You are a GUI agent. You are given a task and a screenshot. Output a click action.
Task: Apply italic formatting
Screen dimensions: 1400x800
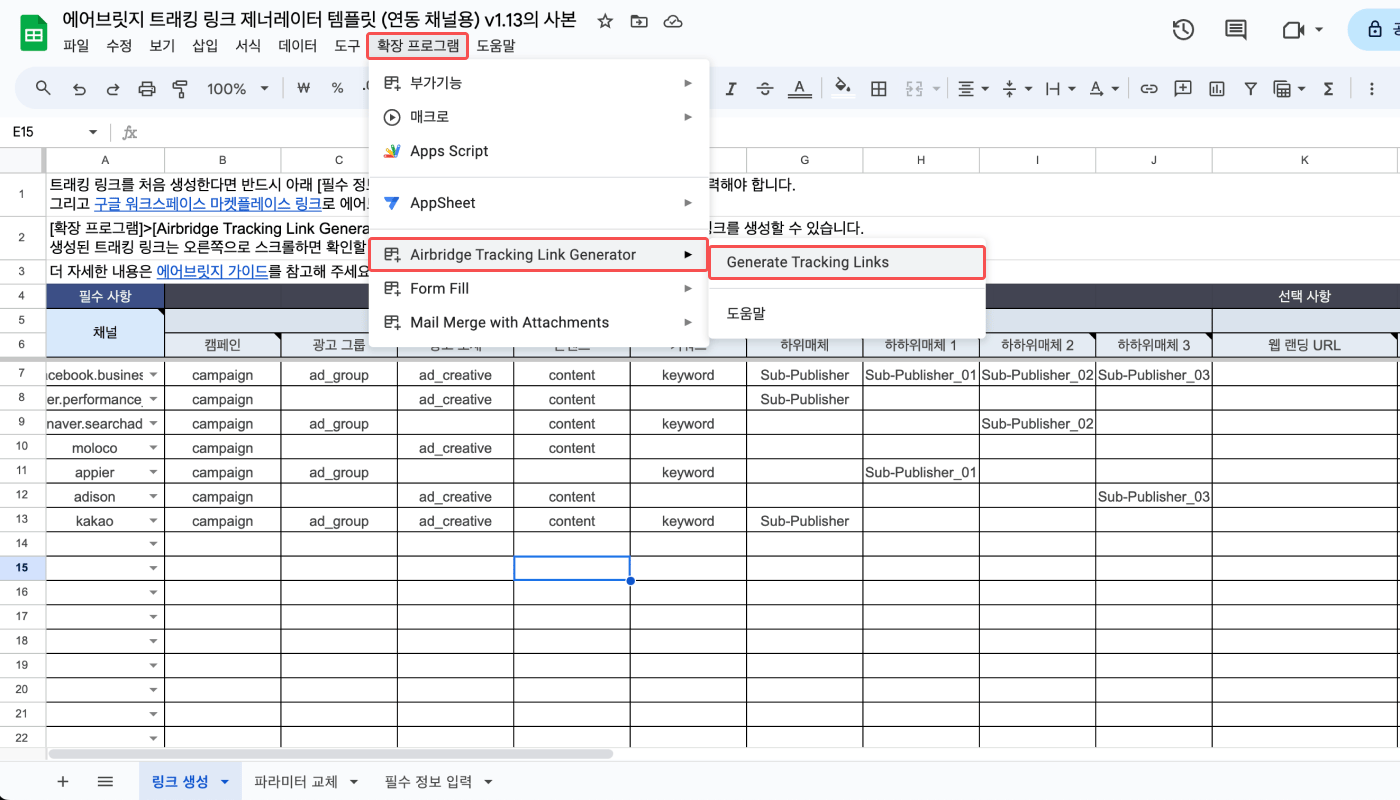[731, 89]
